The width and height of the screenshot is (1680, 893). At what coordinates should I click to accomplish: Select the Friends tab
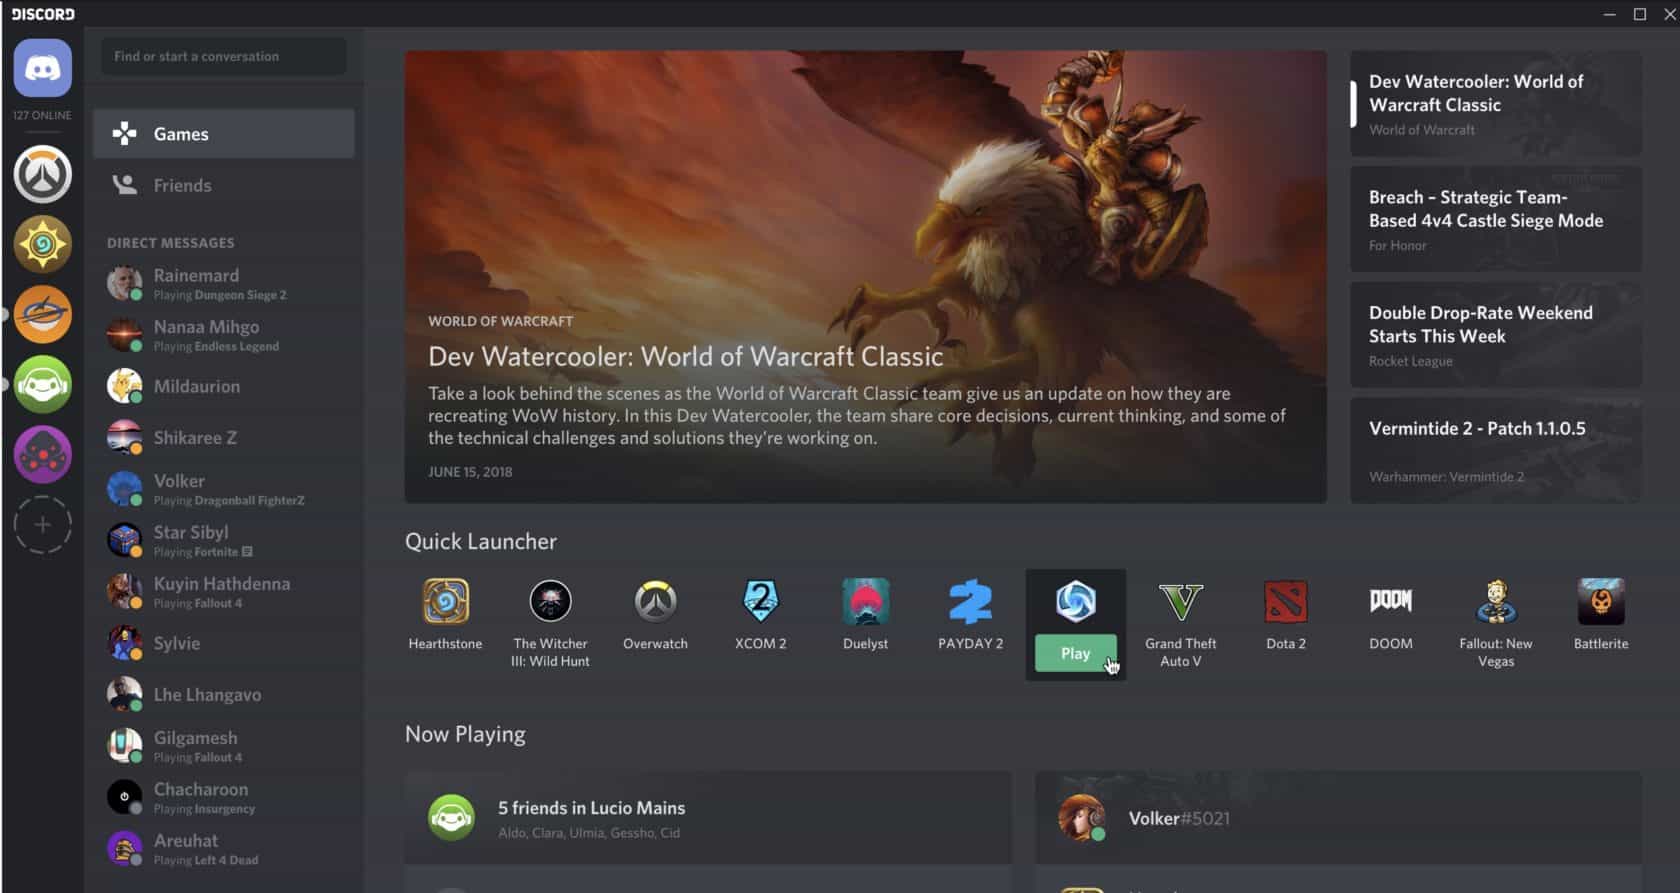pos(224,185)
